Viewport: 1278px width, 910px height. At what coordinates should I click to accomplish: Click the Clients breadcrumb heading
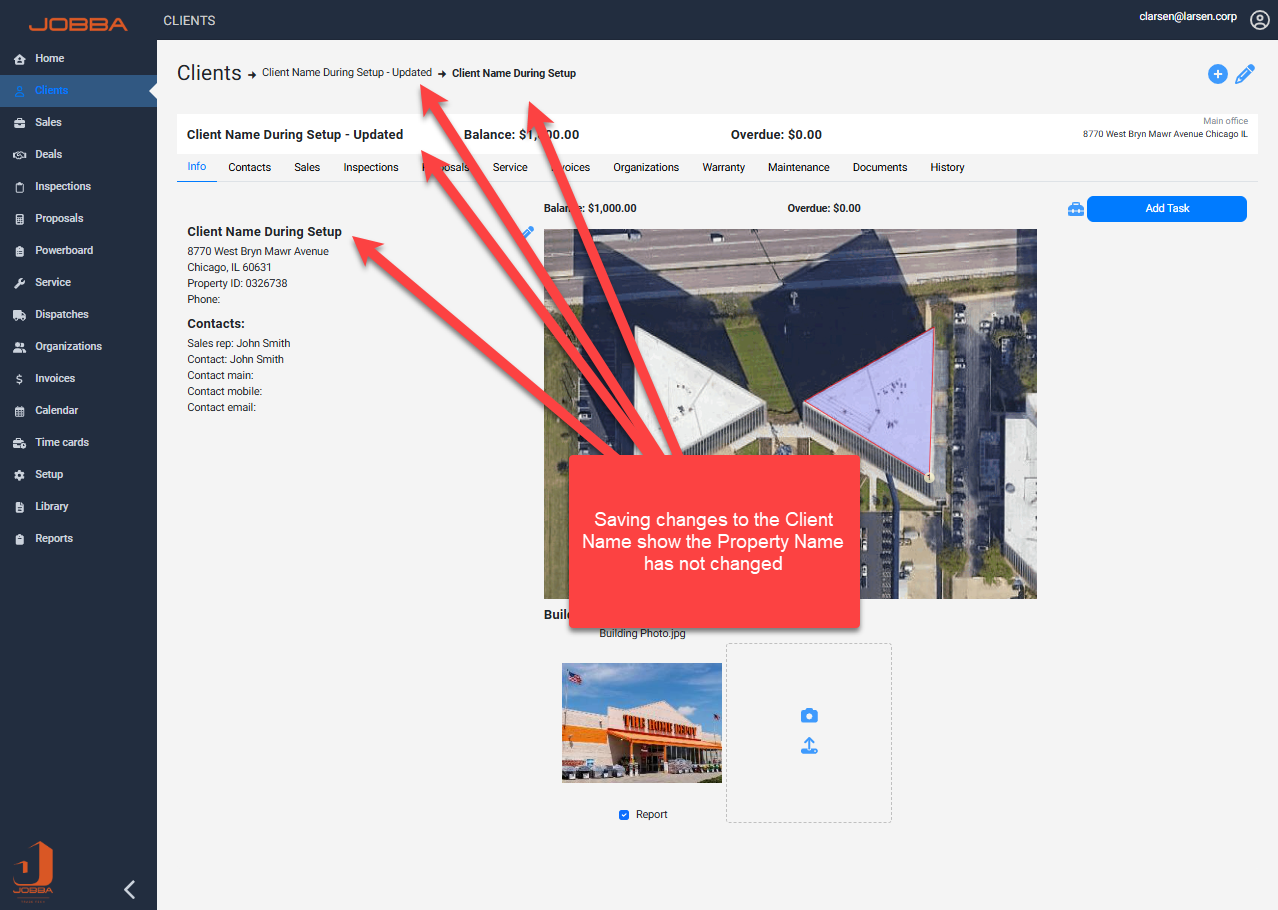pyautogui.click(x=209, y=73)
